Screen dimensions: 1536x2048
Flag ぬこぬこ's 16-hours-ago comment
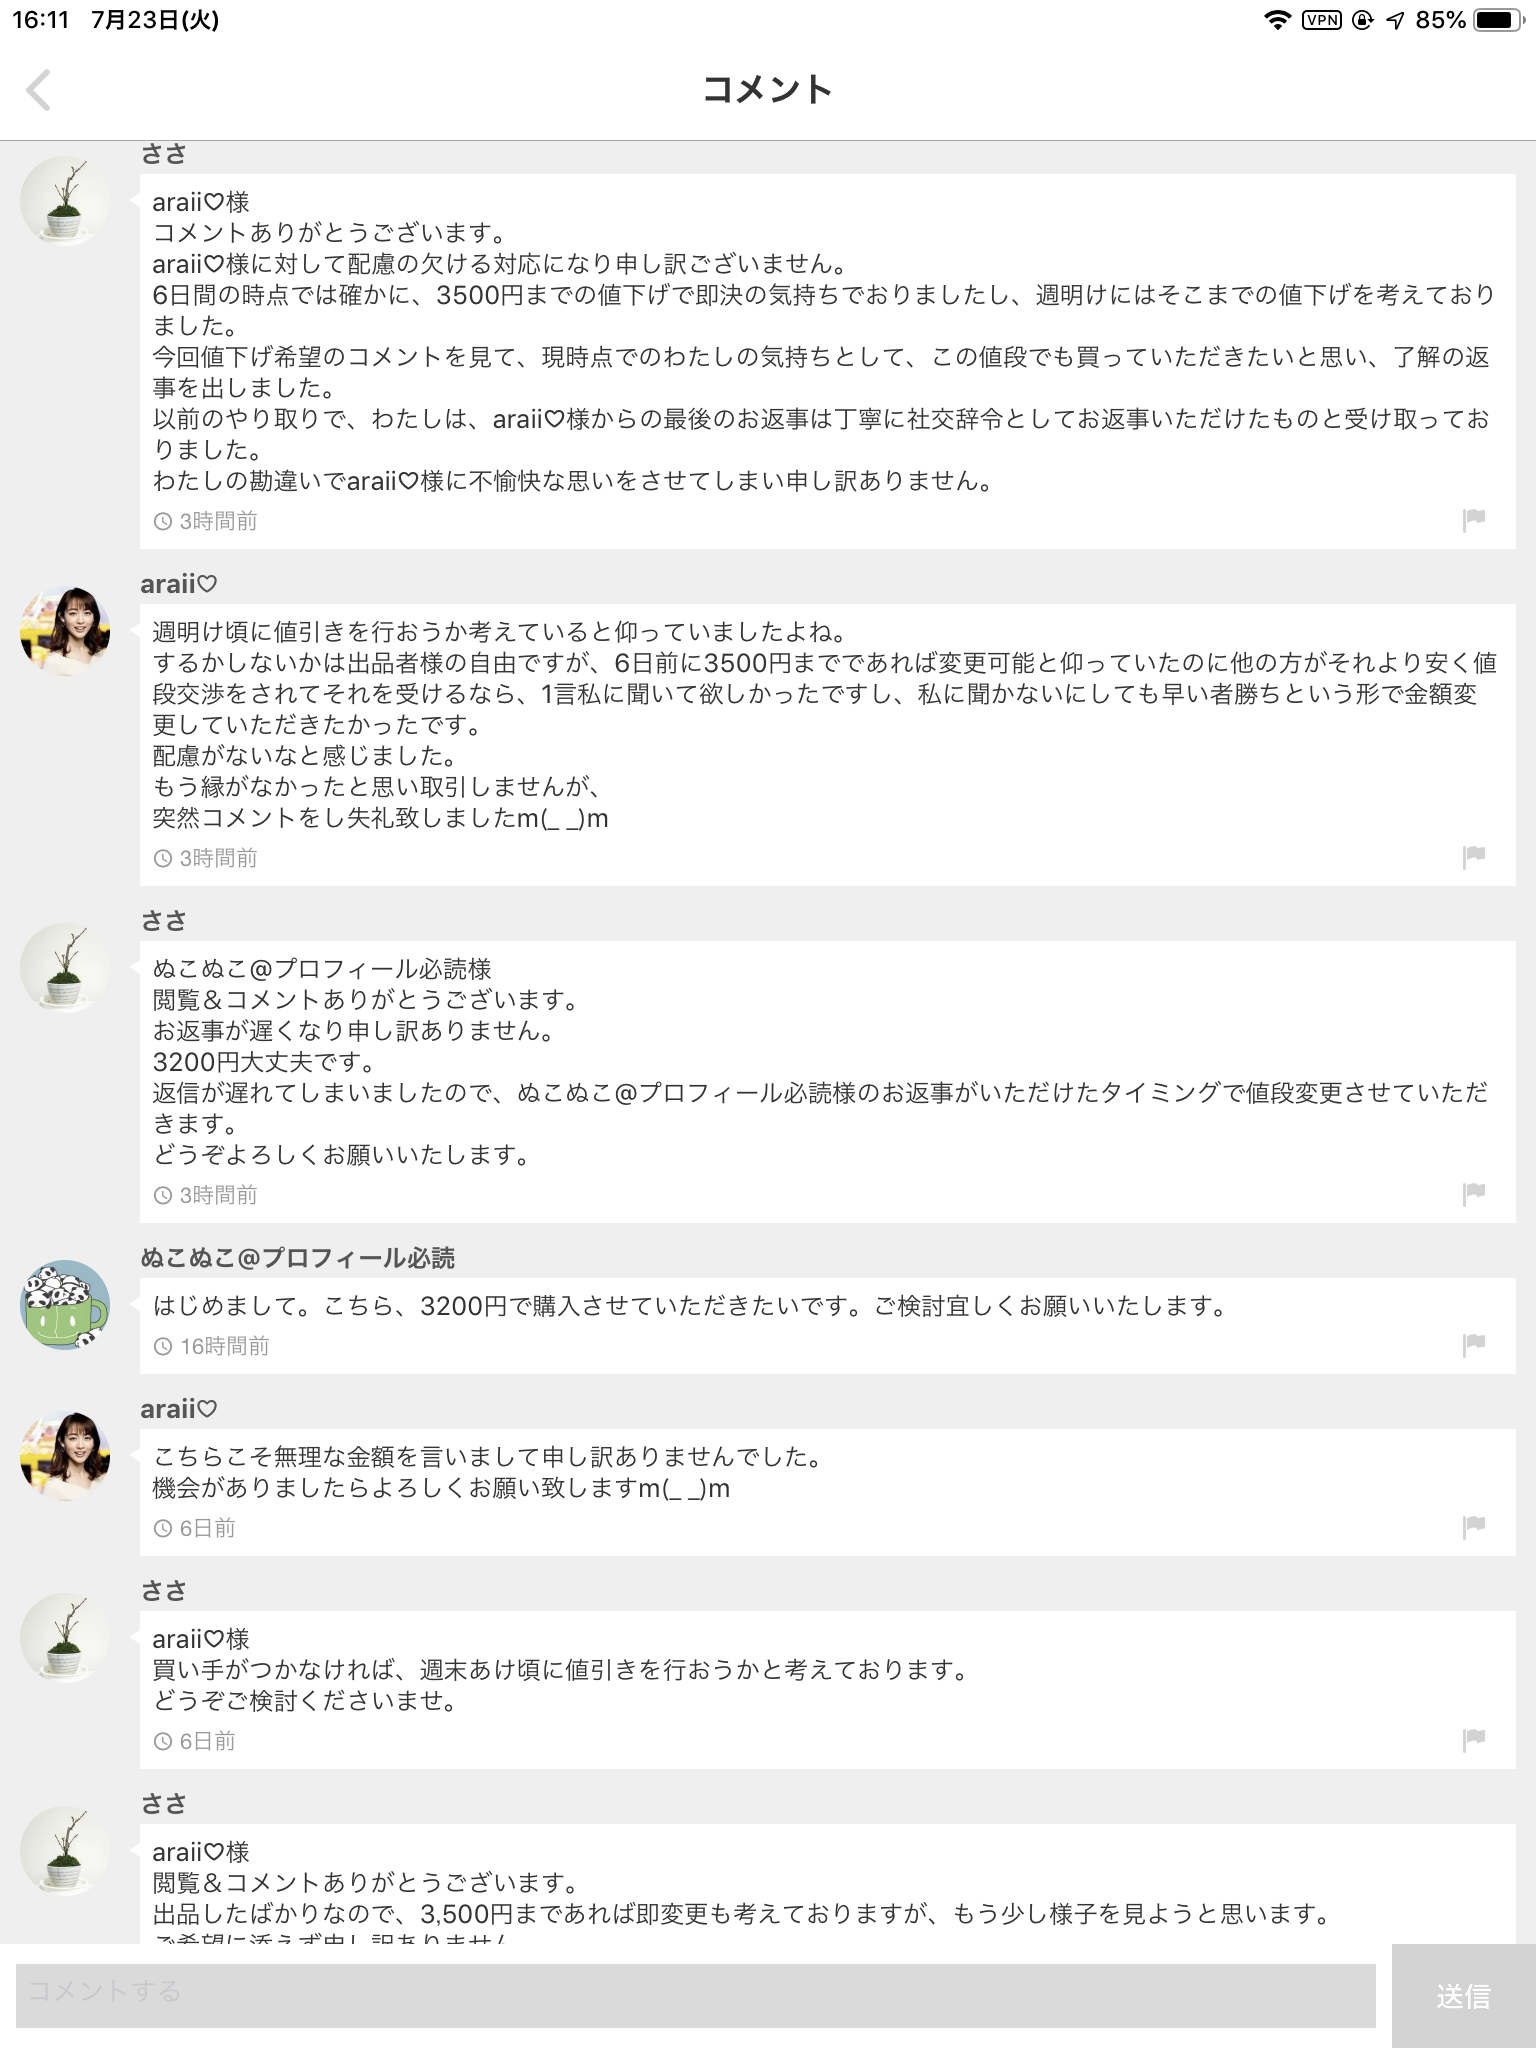pos(1473,1344)
